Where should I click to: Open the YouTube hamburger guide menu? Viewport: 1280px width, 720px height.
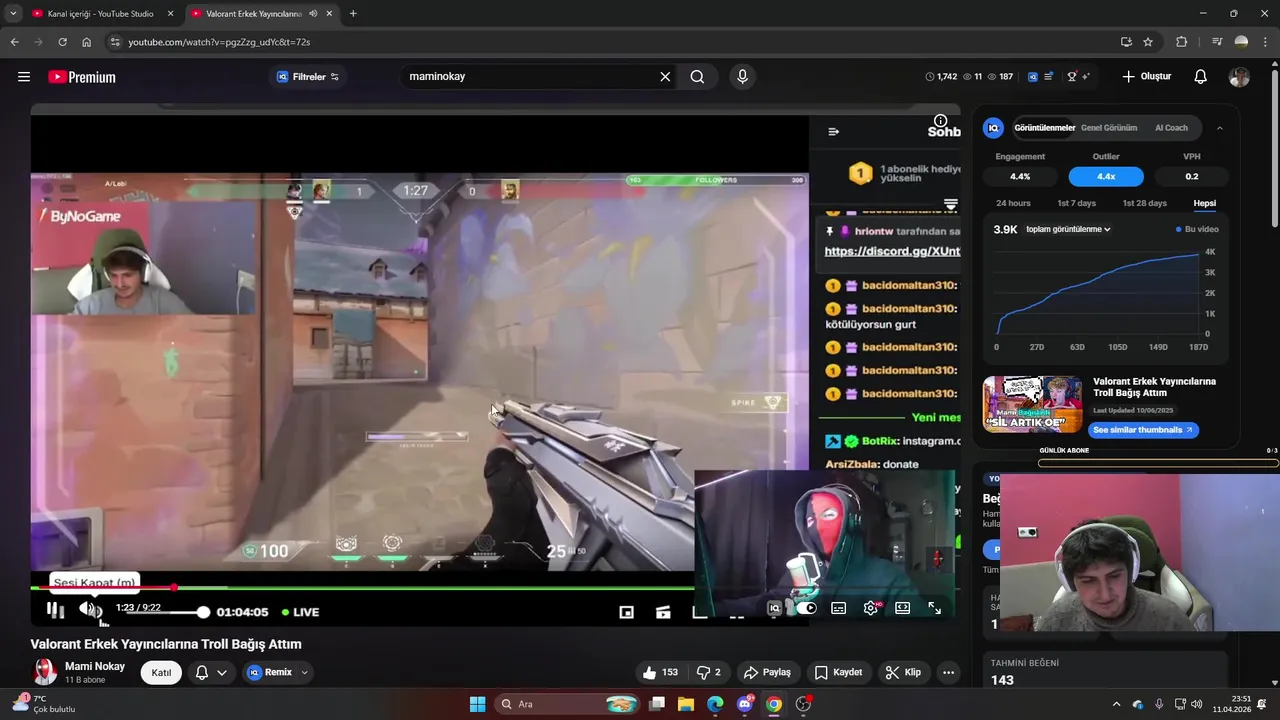24,77
